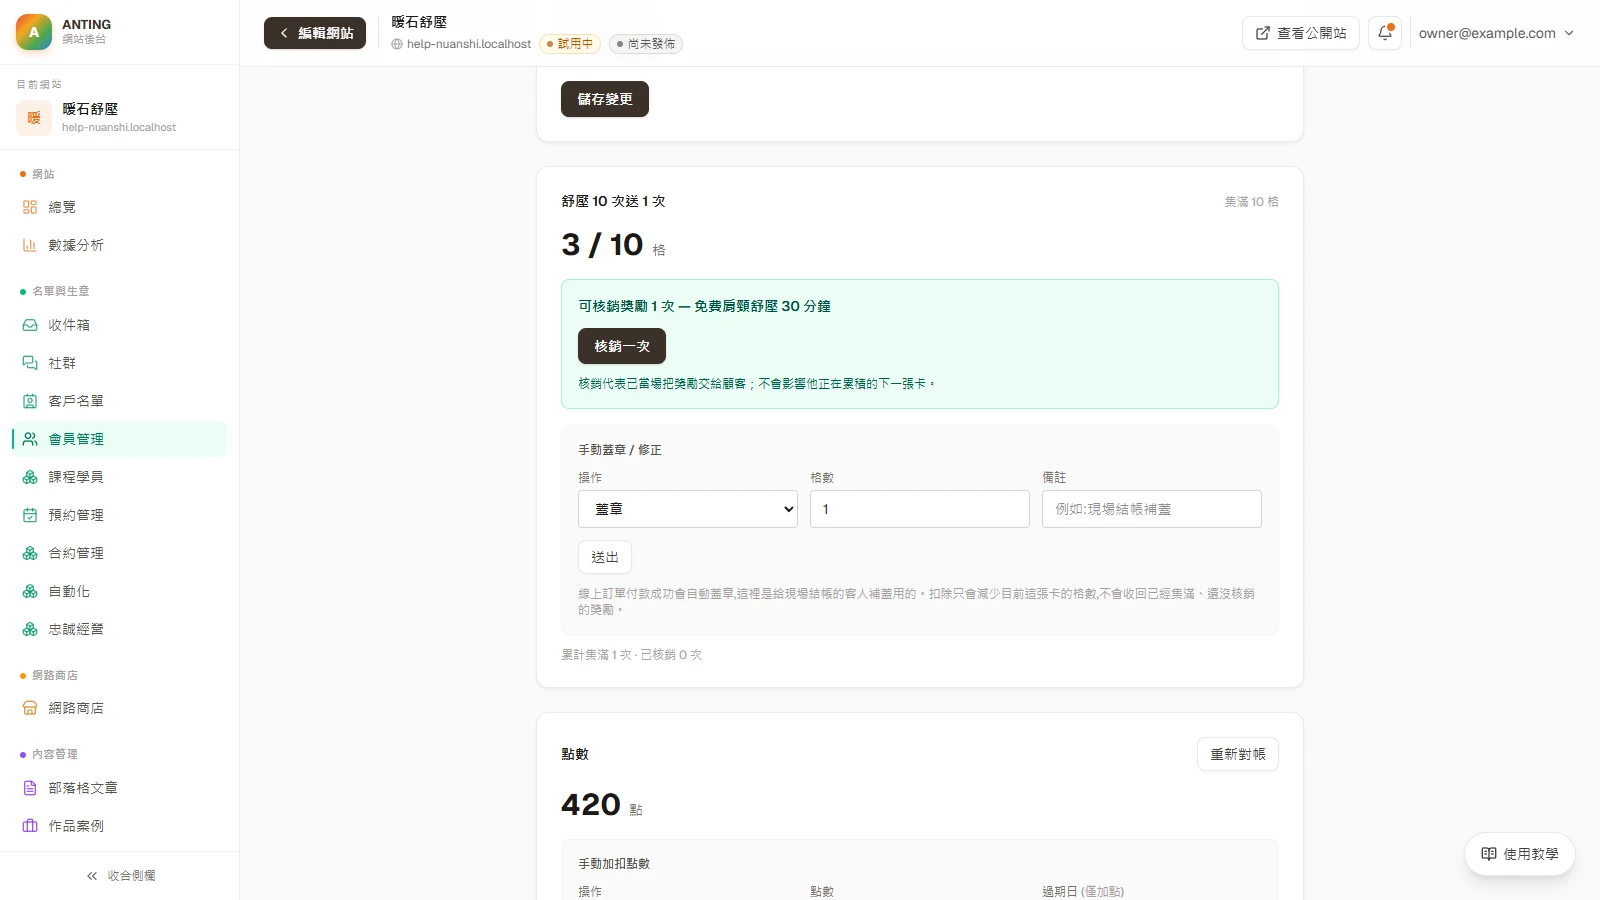Click the 試用中 trial badge
Image resolution: width=1600 pixels, height=900 pixels.
tap(570, 44)
